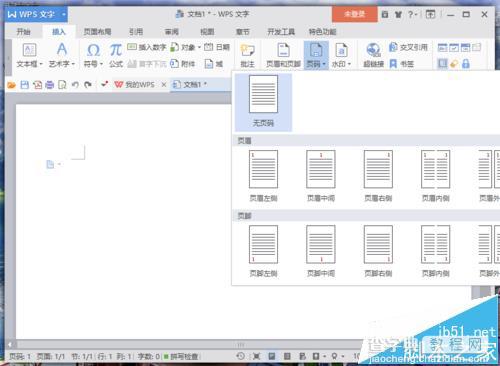
Task: Click the export PDF icon
Action: tap(37, 85)
